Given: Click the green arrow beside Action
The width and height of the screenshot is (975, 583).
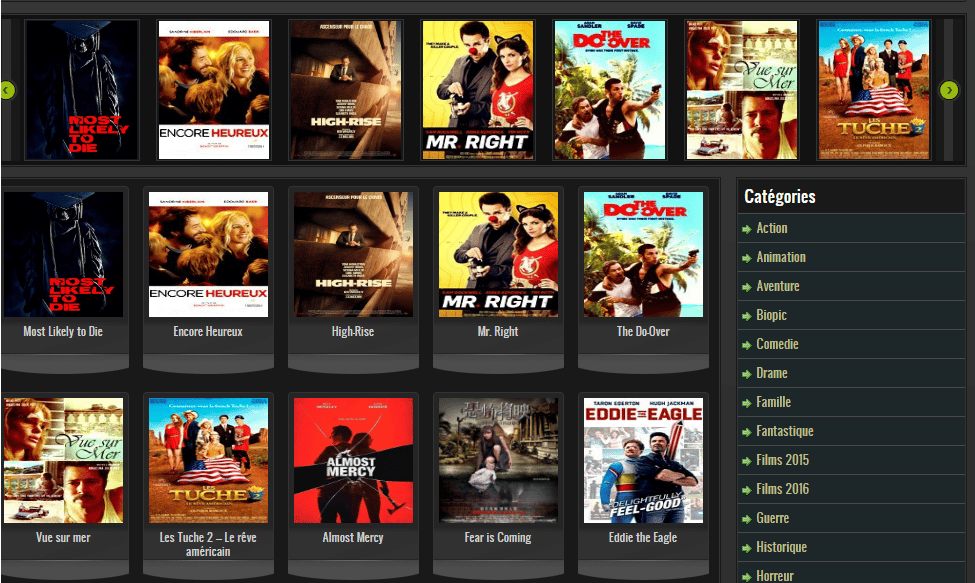Looking at the screenshot, I should click(747, 229).
